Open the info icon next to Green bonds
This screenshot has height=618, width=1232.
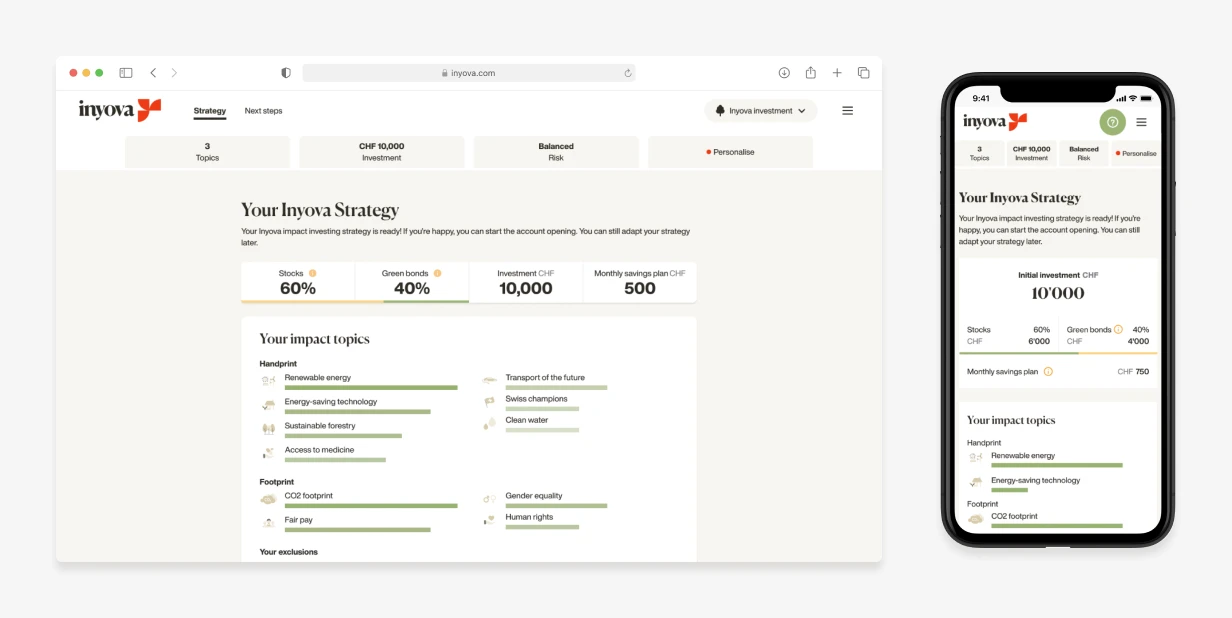tap(437, 273)
